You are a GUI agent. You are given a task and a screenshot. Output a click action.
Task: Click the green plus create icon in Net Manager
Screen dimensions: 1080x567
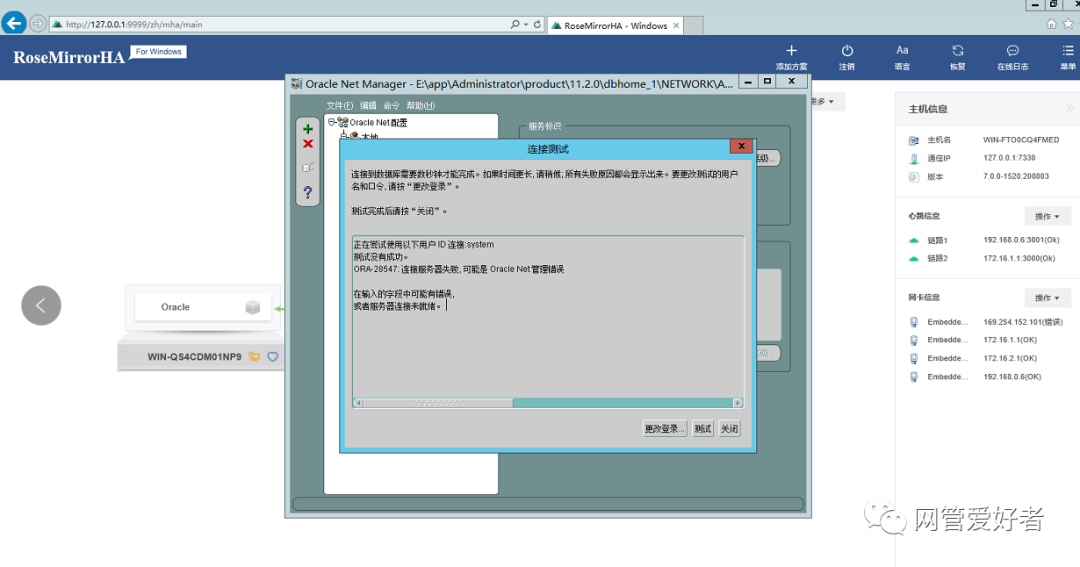(308, 129)
